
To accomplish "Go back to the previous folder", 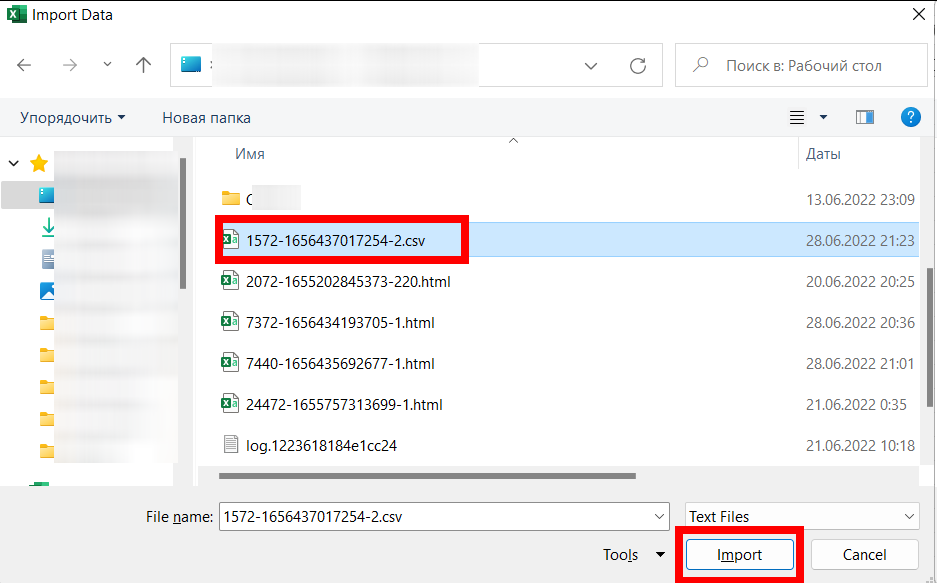I will pyautogui.click(x=24, y=65).
